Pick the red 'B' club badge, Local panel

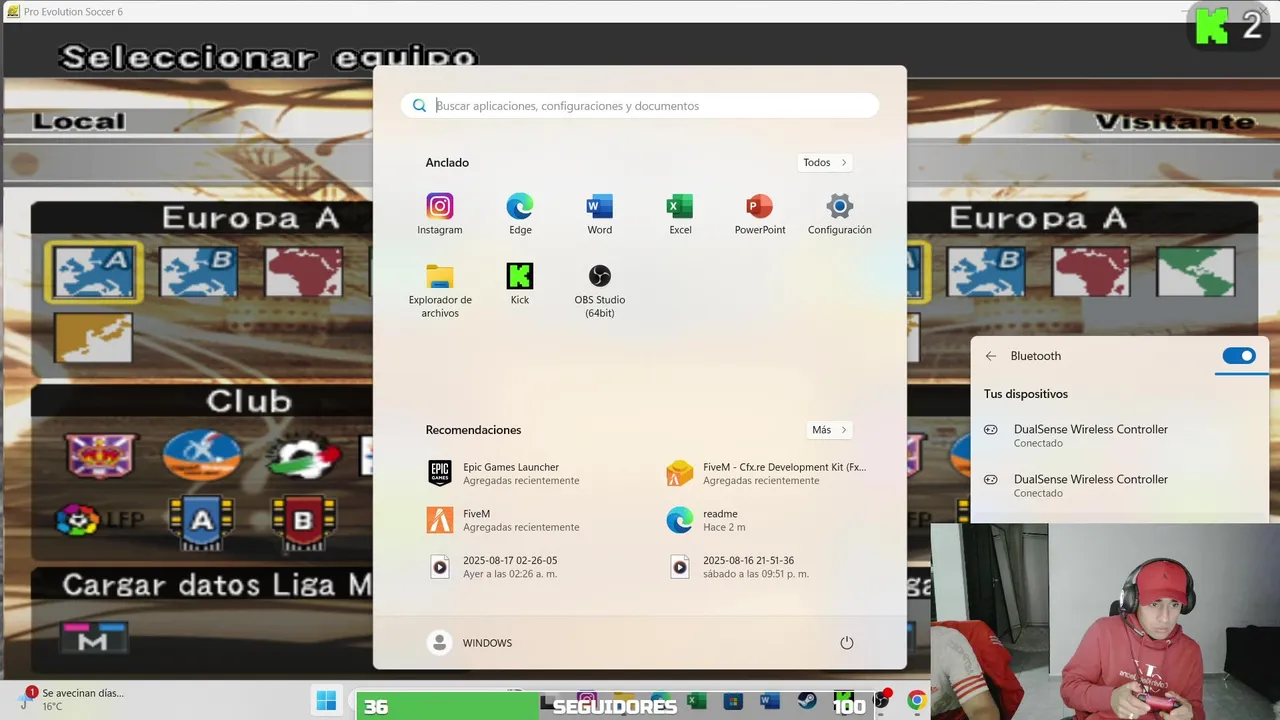coord(303,521)
